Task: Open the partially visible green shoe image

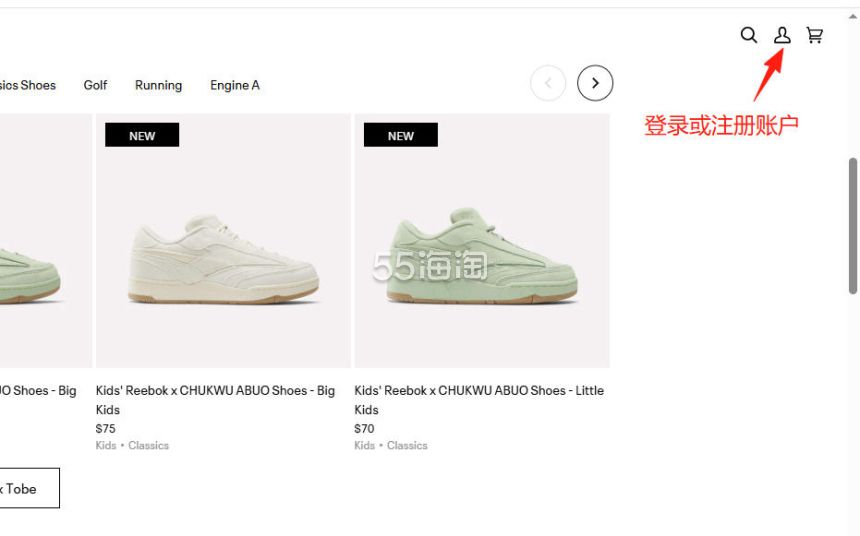Action: [46, 240]
